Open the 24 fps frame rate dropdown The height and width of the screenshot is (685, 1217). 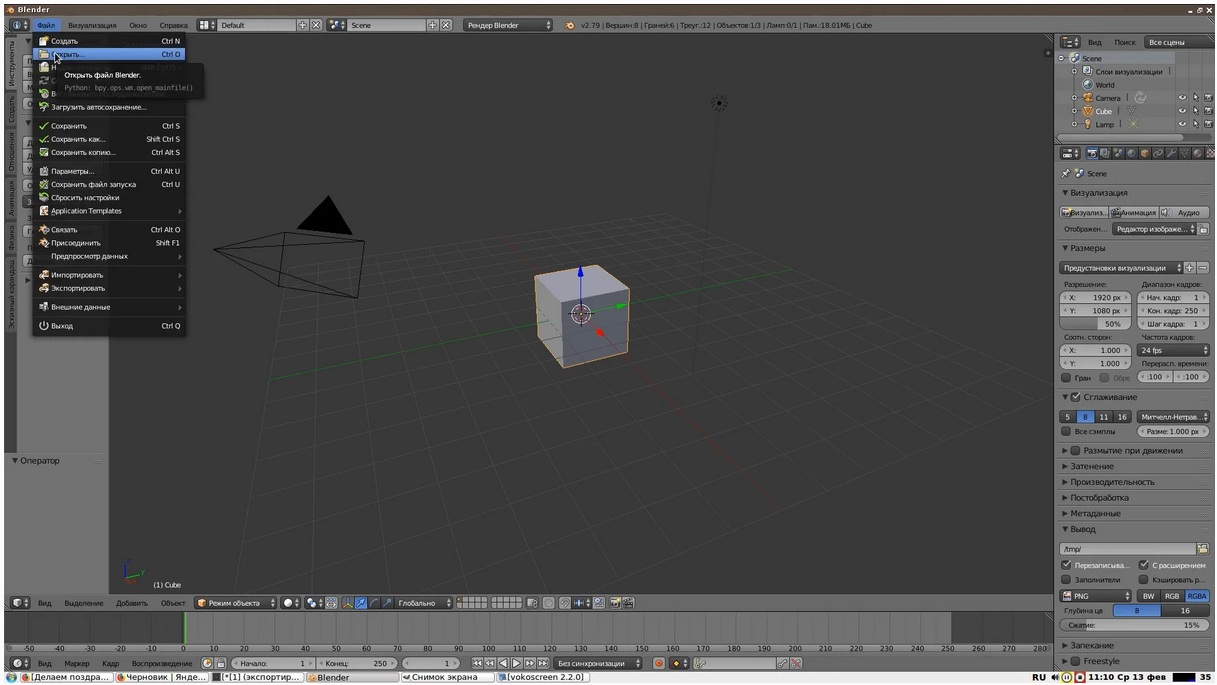coord(1173,350)
